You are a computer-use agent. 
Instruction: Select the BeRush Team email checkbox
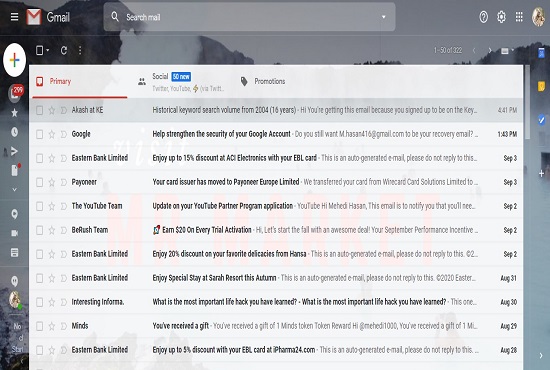[x=40, y=230]
